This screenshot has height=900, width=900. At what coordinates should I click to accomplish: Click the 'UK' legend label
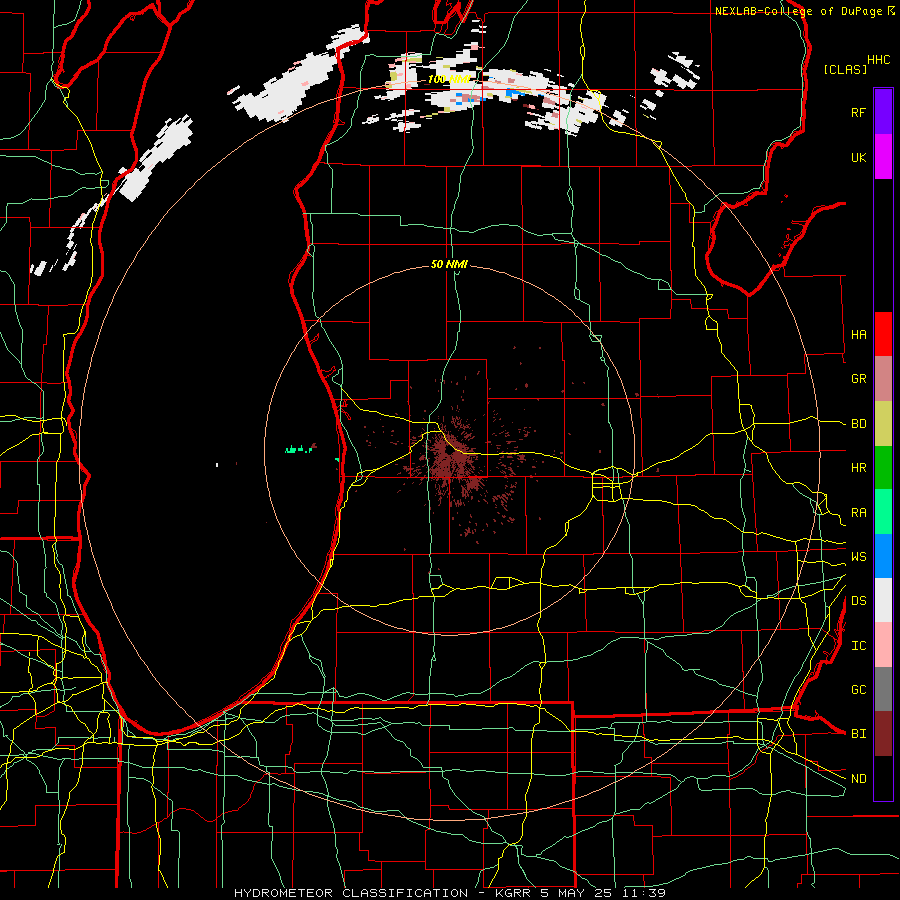click(x=858, y=157)
